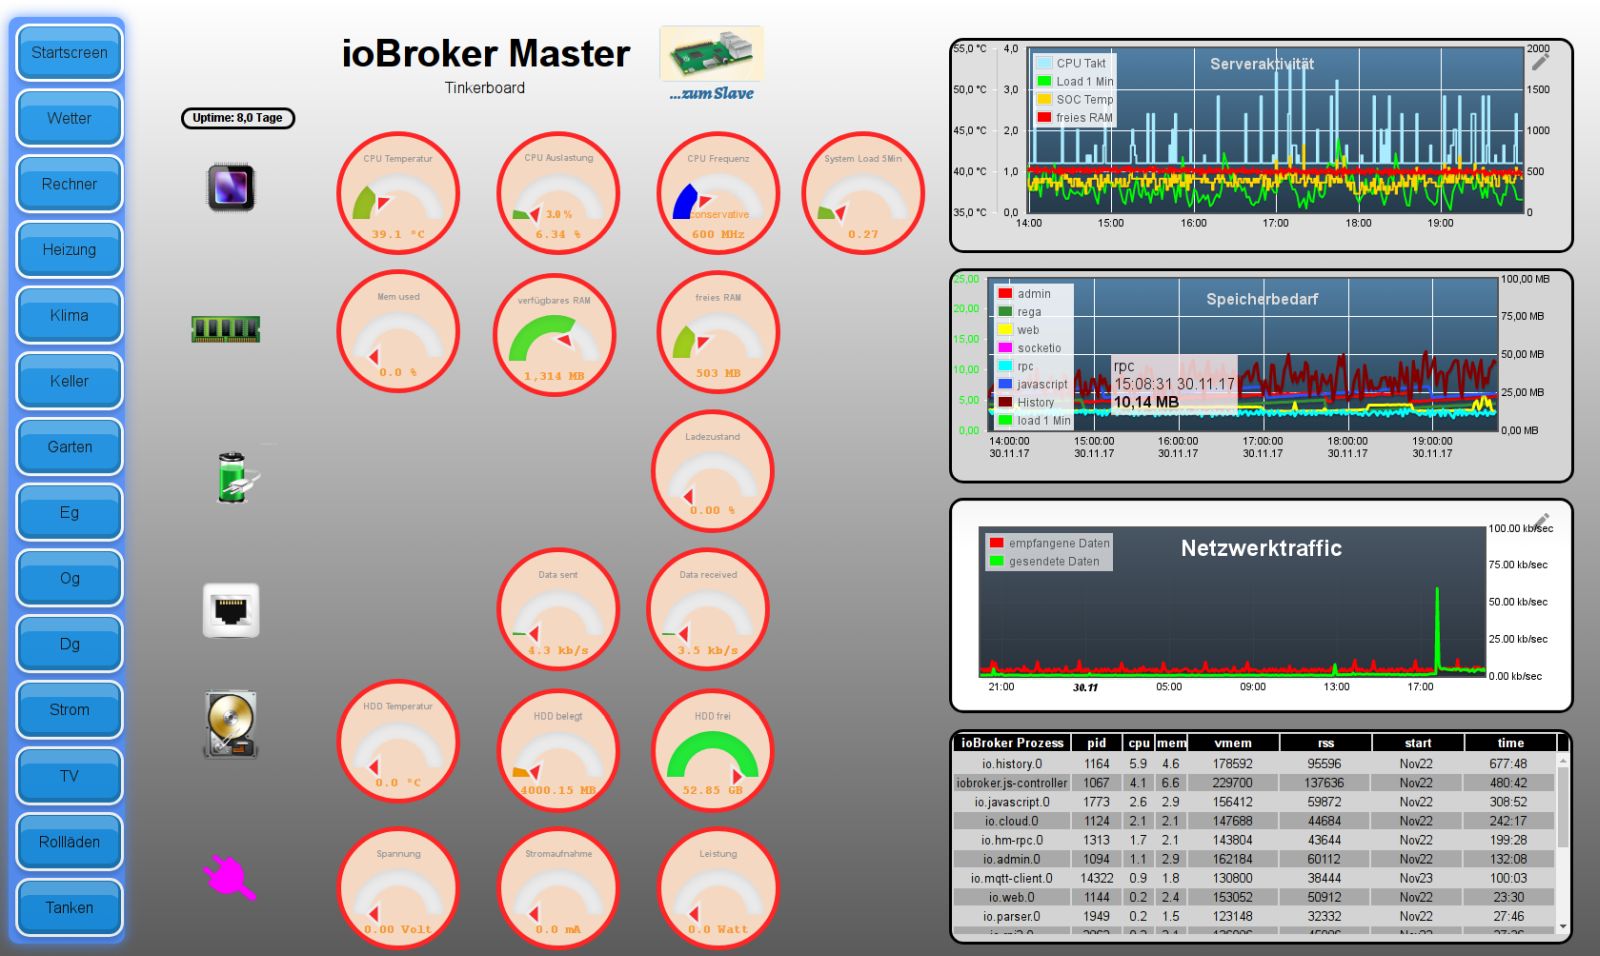This screenshot has width=1600, height=956.
Task: Click the CPU Auslastung gauge
Action: (558, 194)
